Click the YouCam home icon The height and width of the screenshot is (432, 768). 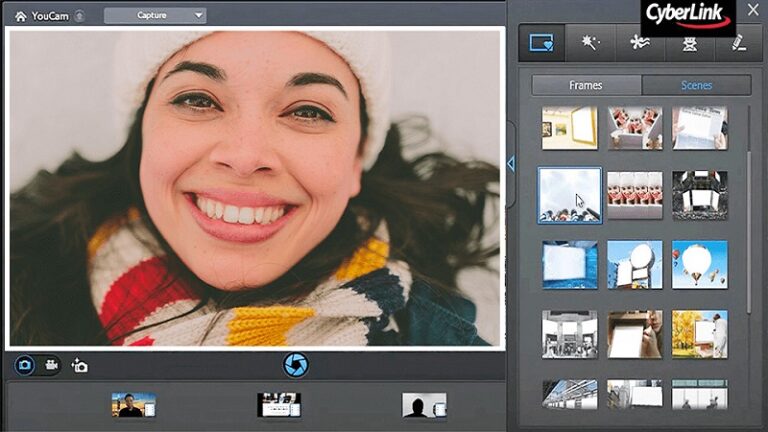pos(21,16)
